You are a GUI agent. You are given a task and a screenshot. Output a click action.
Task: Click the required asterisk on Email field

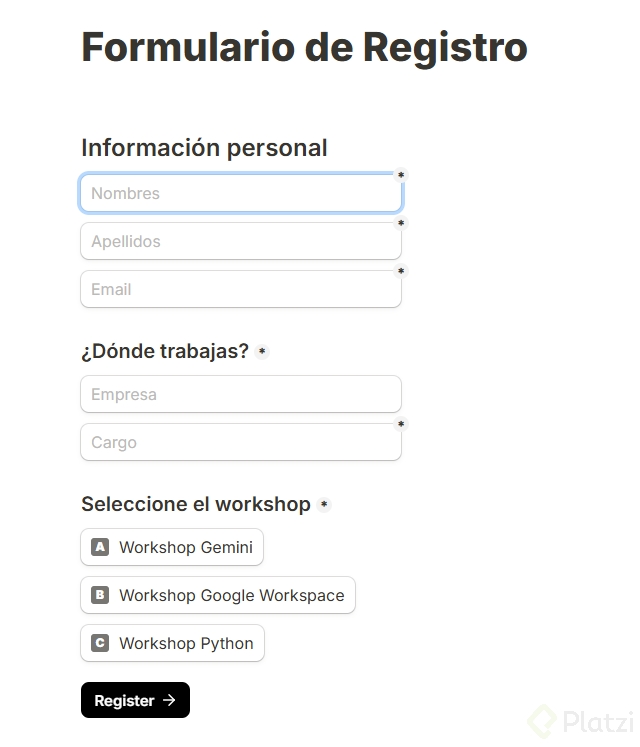pyautogui.click(x=401, y=271)
